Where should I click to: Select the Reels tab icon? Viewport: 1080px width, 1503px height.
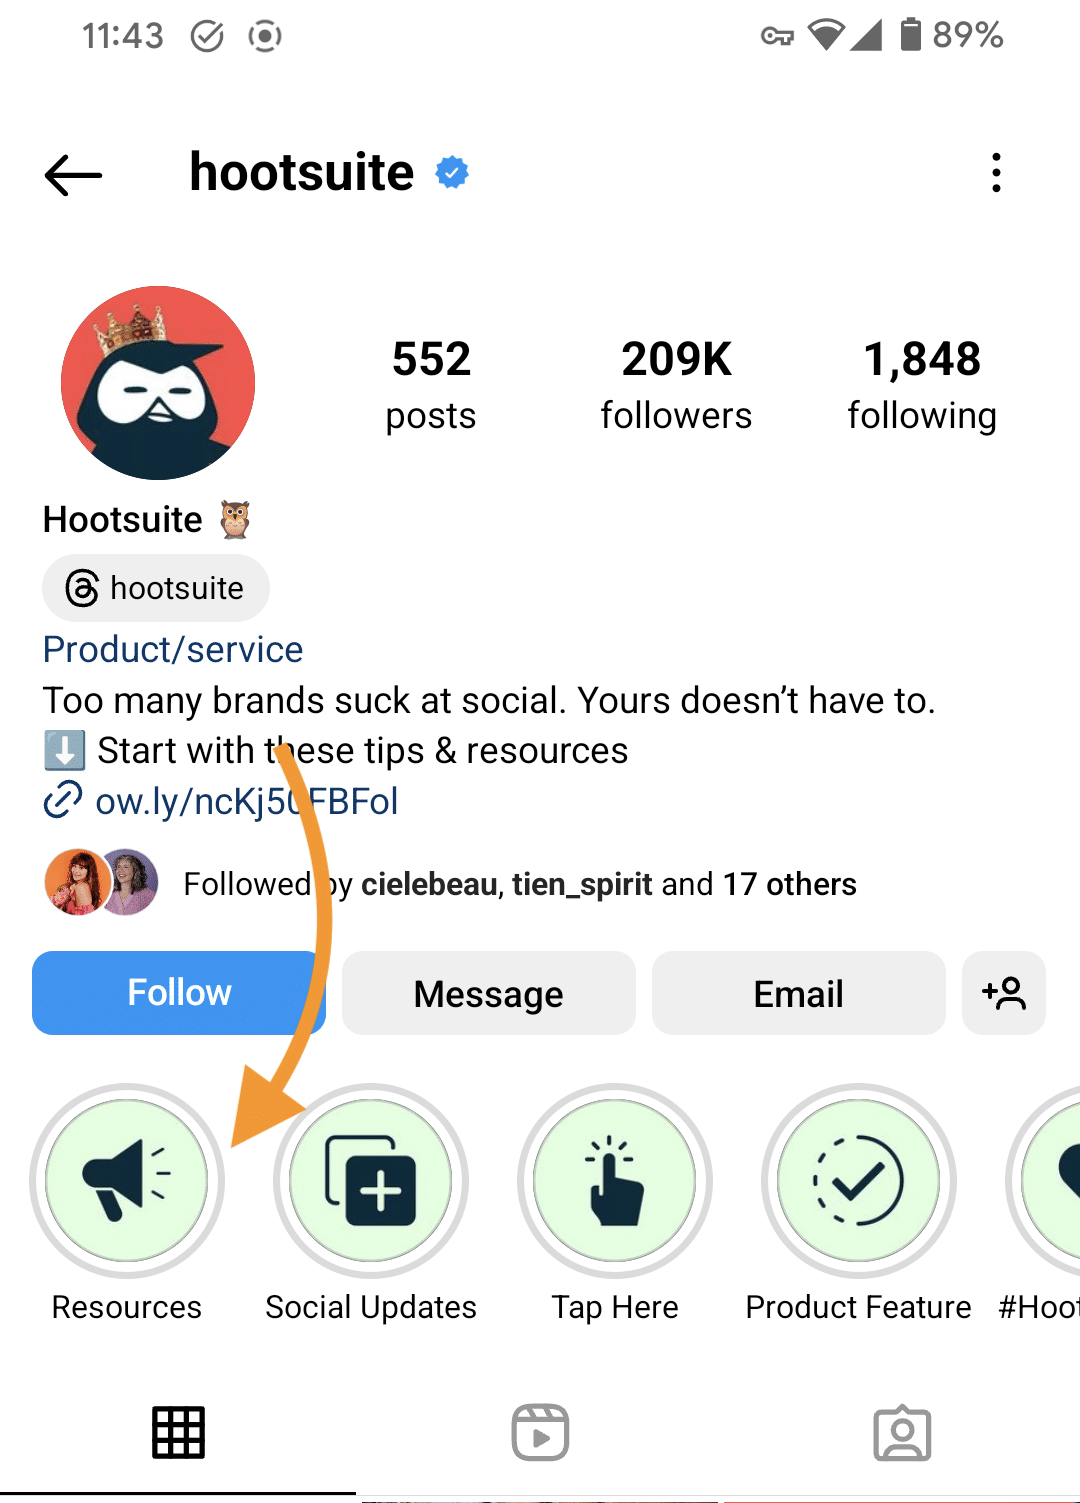pyautogui.click(x=540, y=1432)
